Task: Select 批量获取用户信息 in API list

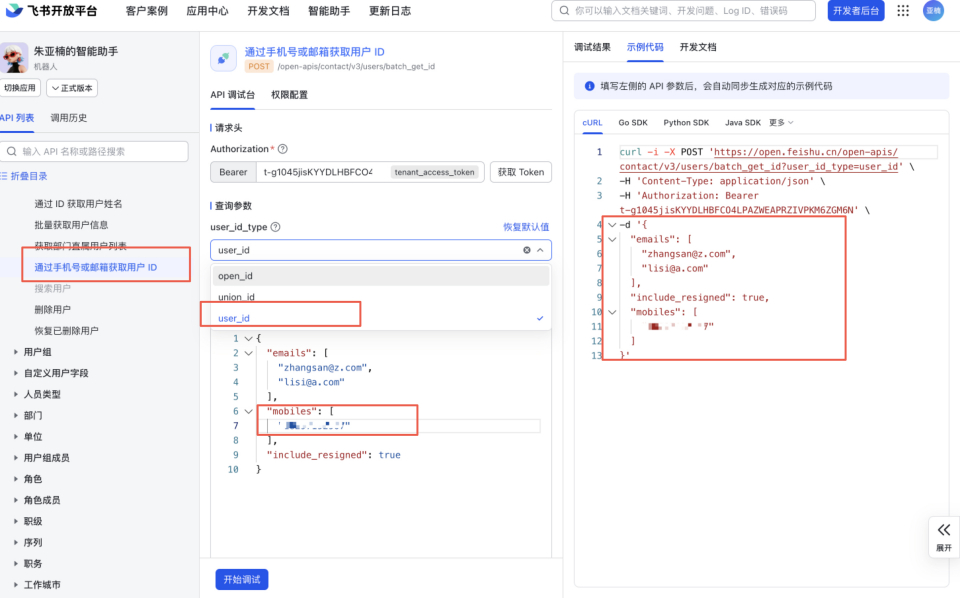Action: point(71,225)
